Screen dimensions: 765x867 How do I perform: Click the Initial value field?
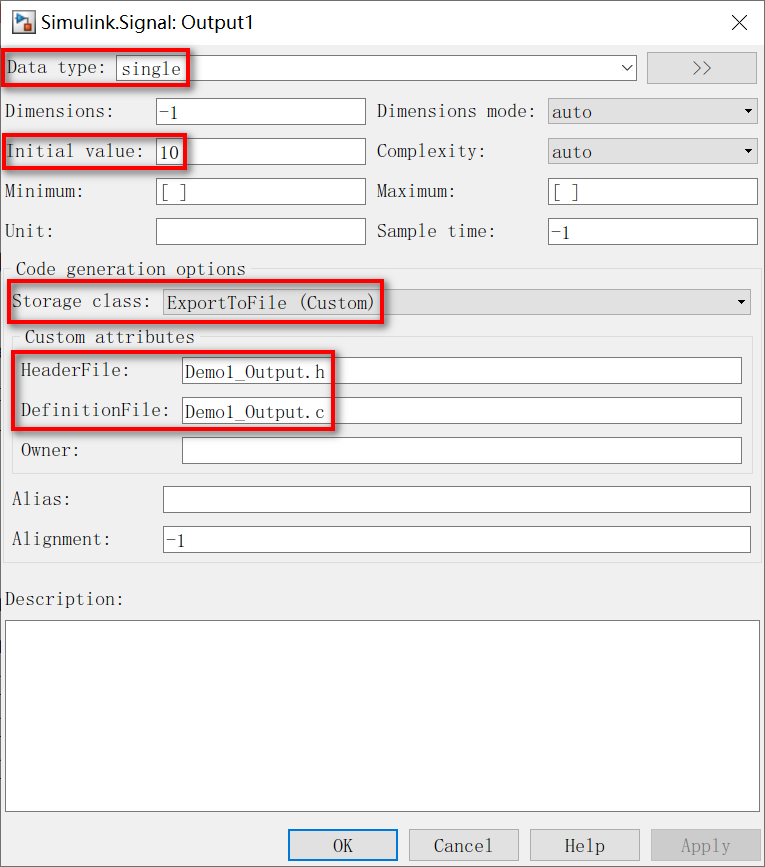pyautogui.click(x=261, y=152)
